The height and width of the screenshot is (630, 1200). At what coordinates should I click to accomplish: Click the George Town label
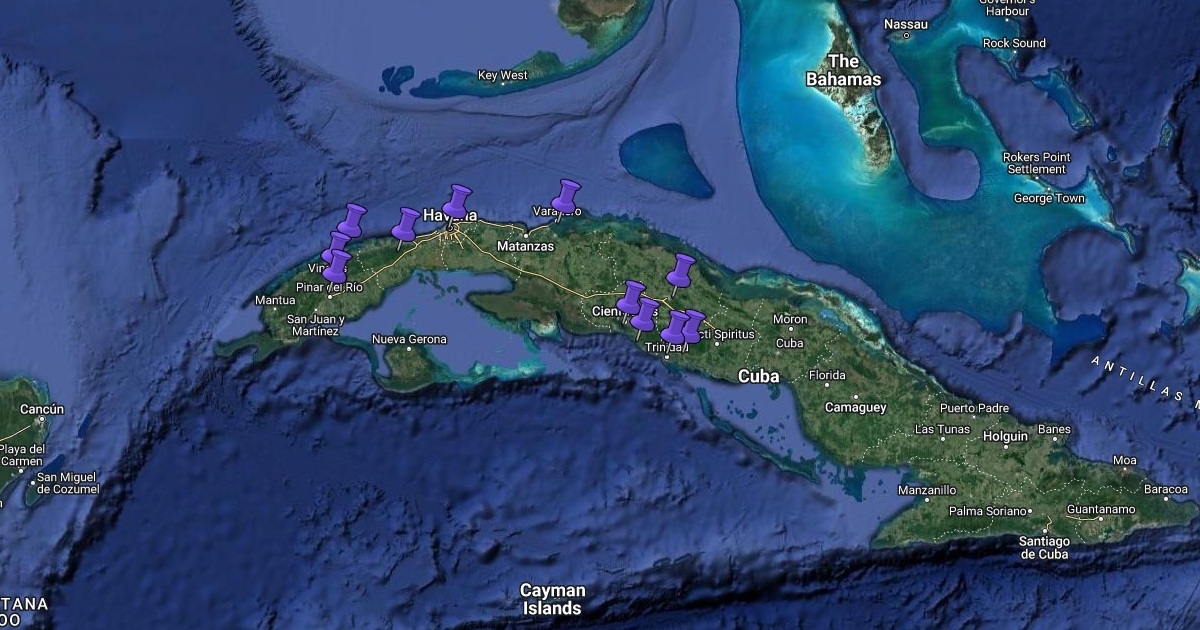click(1049, 199)
